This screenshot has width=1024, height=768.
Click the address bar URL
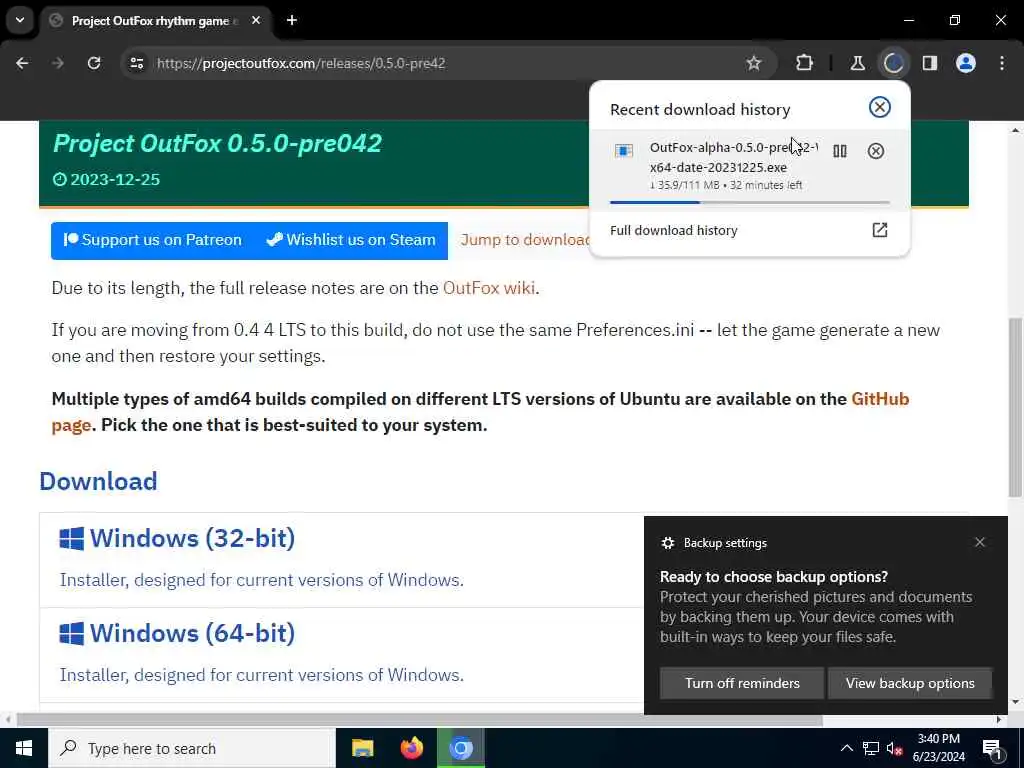click(x=301, y=63)
